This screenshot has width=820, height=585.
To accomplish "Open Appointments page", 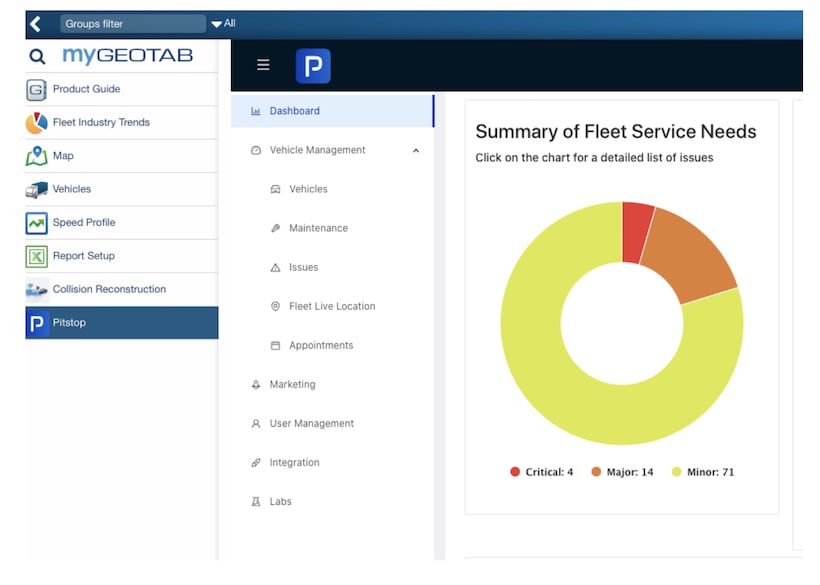I will coord(321,346).
